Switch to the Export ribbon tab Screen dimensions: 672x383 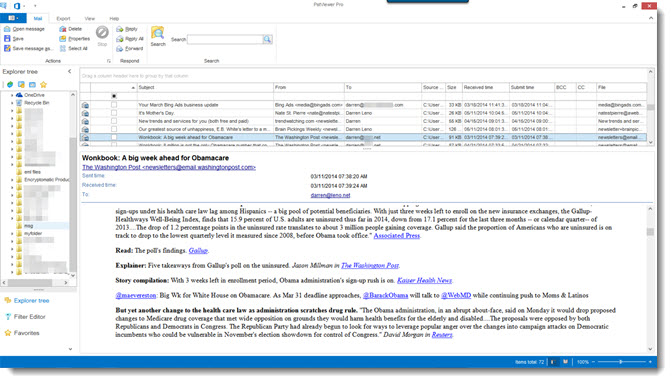[x=63, y=18]
